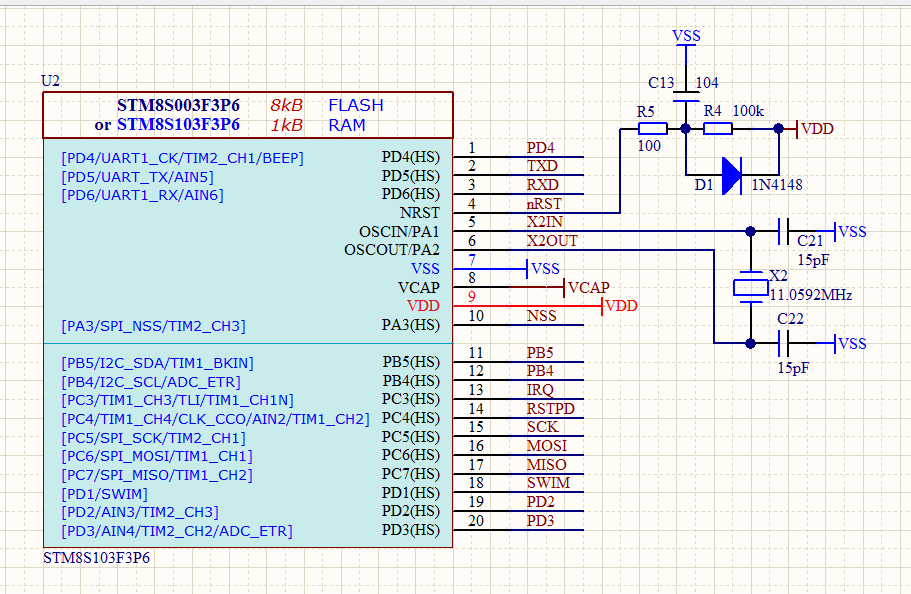Viewport: 911px width, 594px height.
Task: Select the STM8S103F3P6 comment below the chip
Action: tap(96, 558)
